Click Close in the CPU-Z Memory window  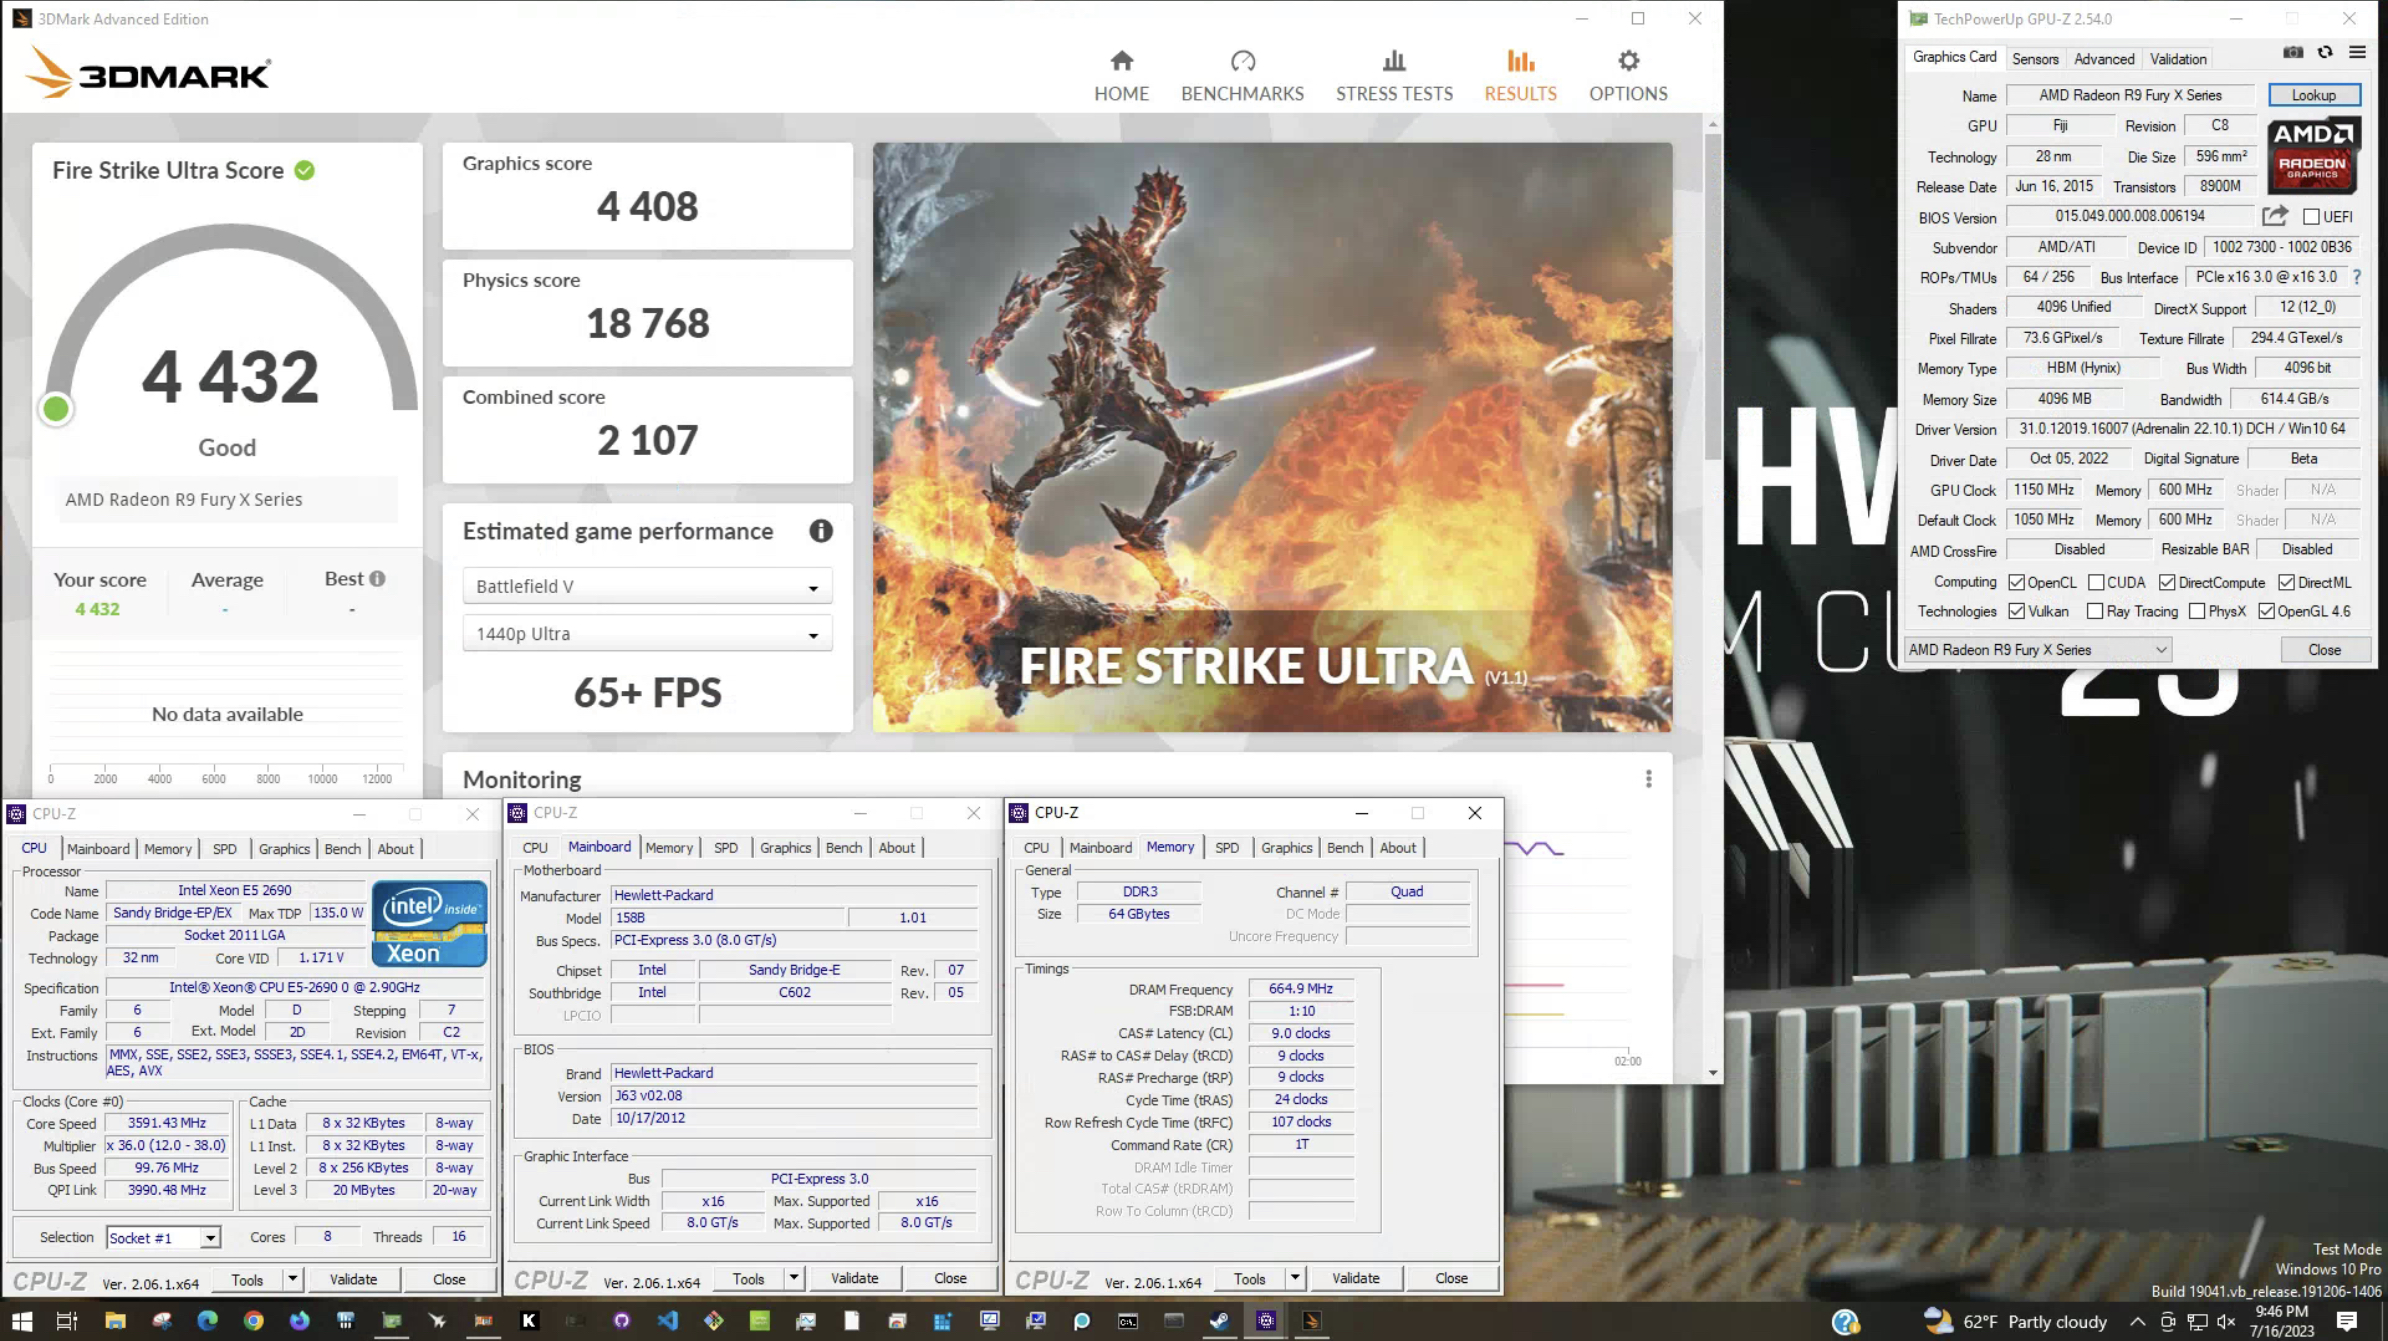1451,1278
